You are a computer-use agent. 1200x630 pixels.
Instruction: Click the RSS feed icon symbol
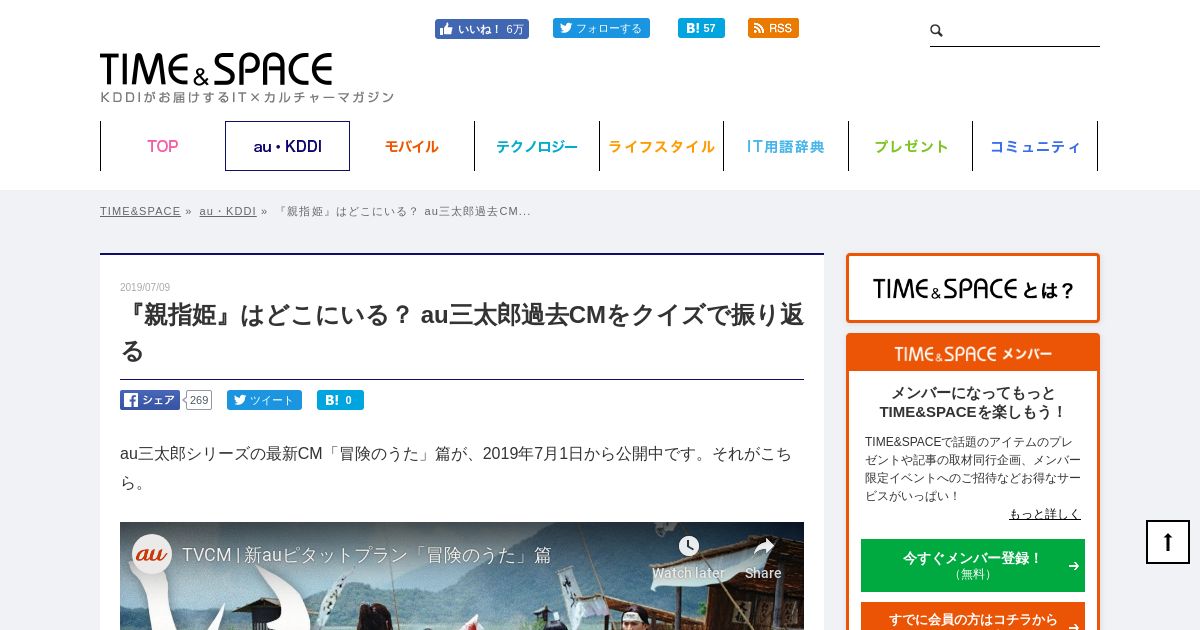[x=759, y=28]
